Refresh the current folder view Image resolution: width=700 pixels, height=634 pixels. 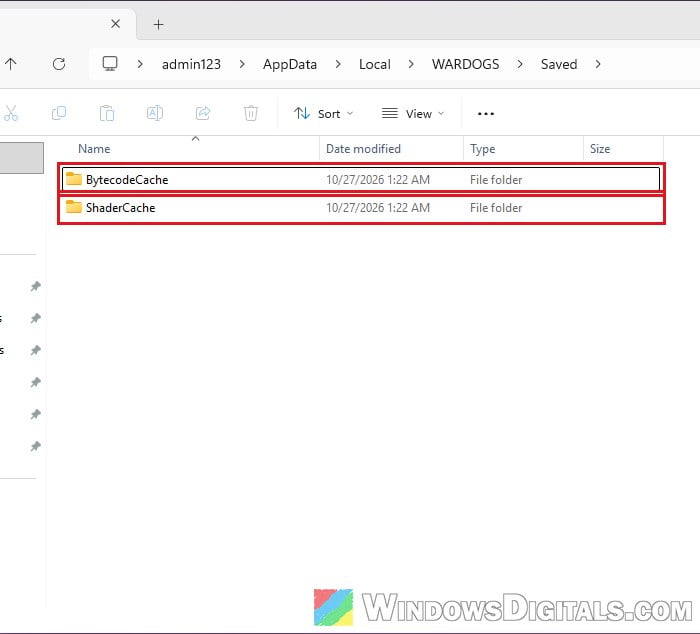point(59,64)
